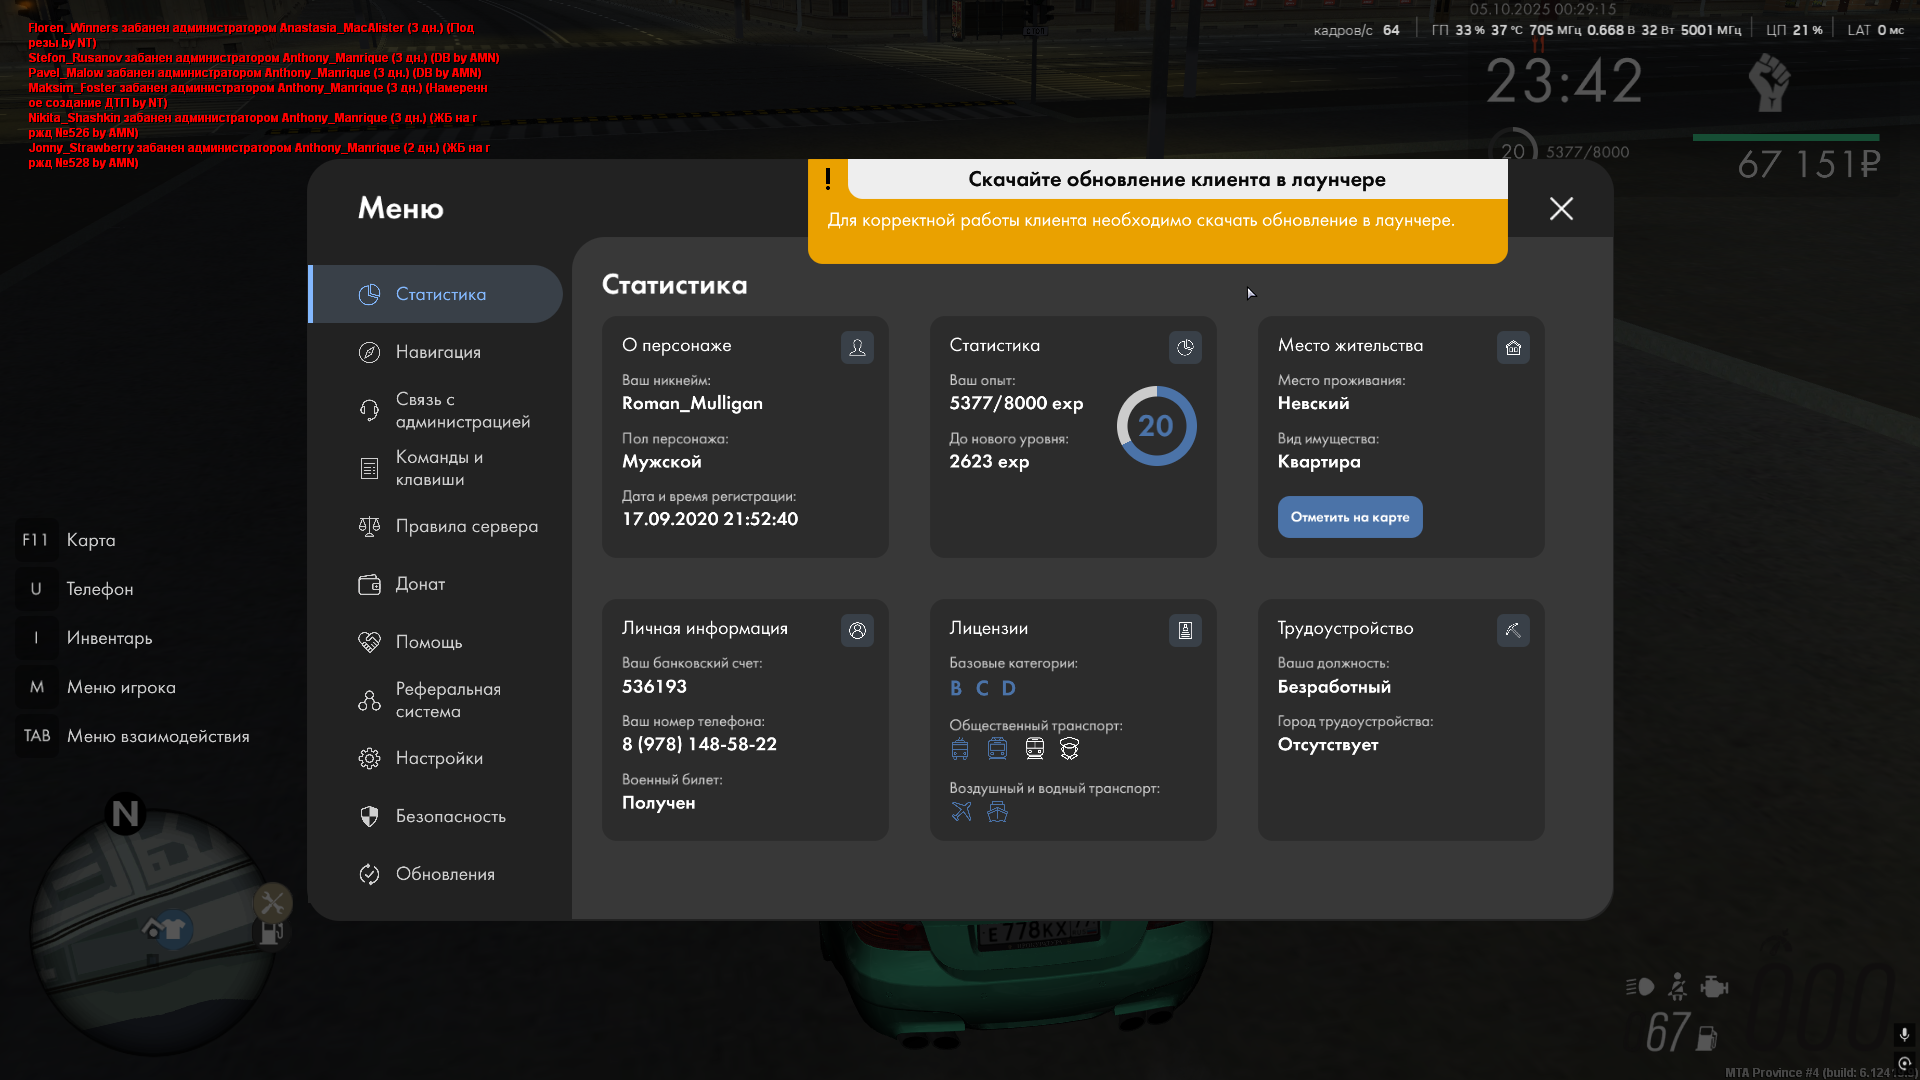Click the boat license icon
Screen dimensions: 1920x1080
click(997, 812)
